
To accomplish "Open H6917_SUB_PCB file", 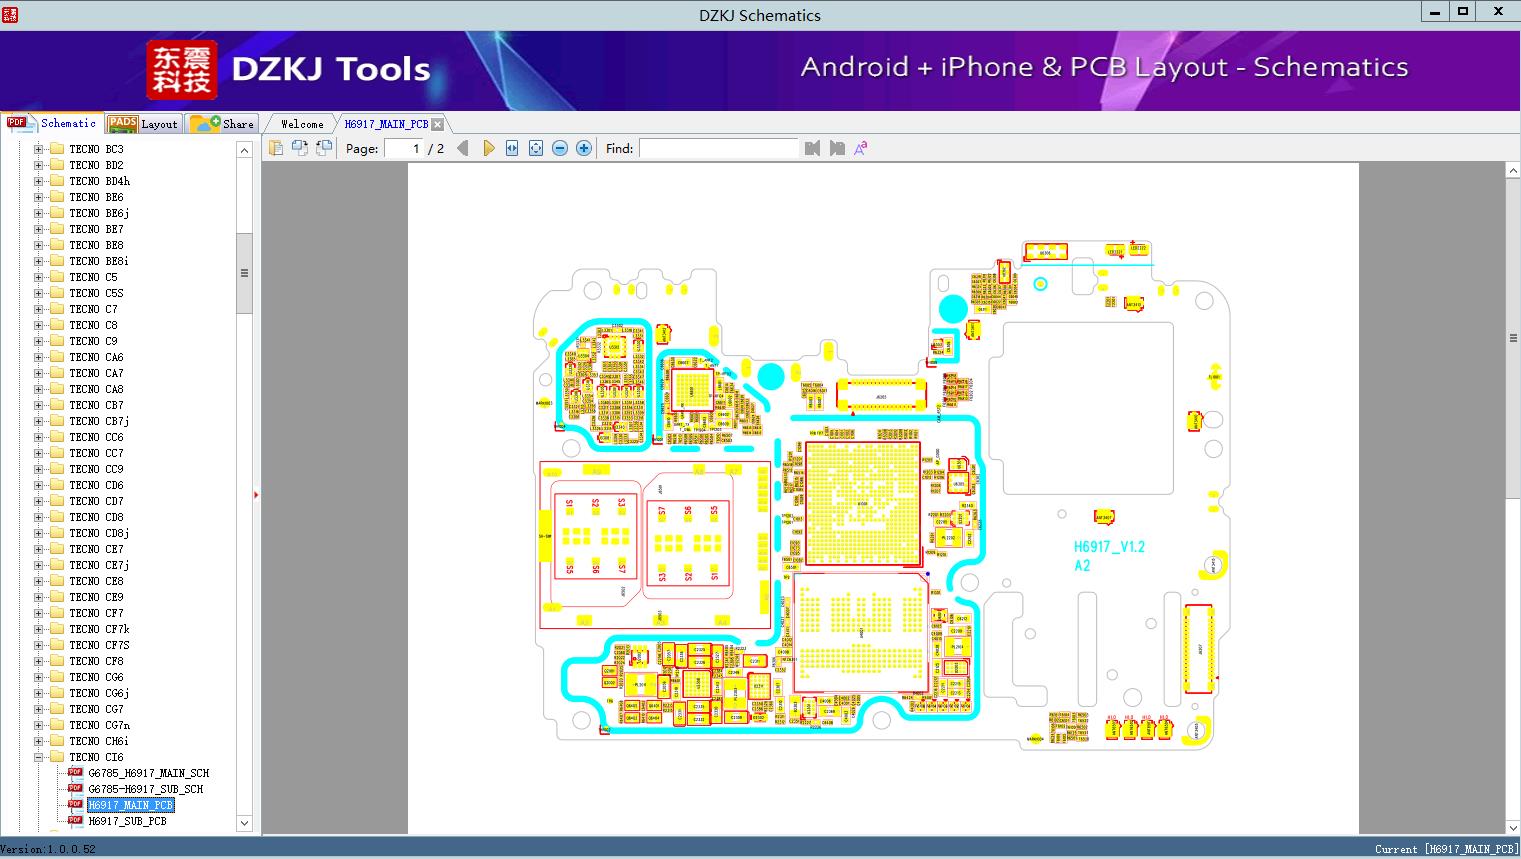I will (127, 821).
